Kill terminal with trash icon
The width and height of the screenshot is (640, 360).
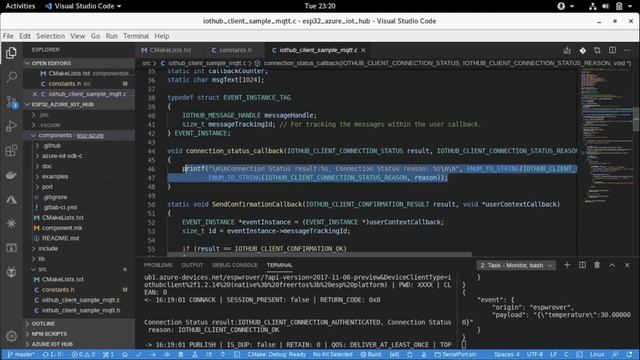click(x=597, y=265)
